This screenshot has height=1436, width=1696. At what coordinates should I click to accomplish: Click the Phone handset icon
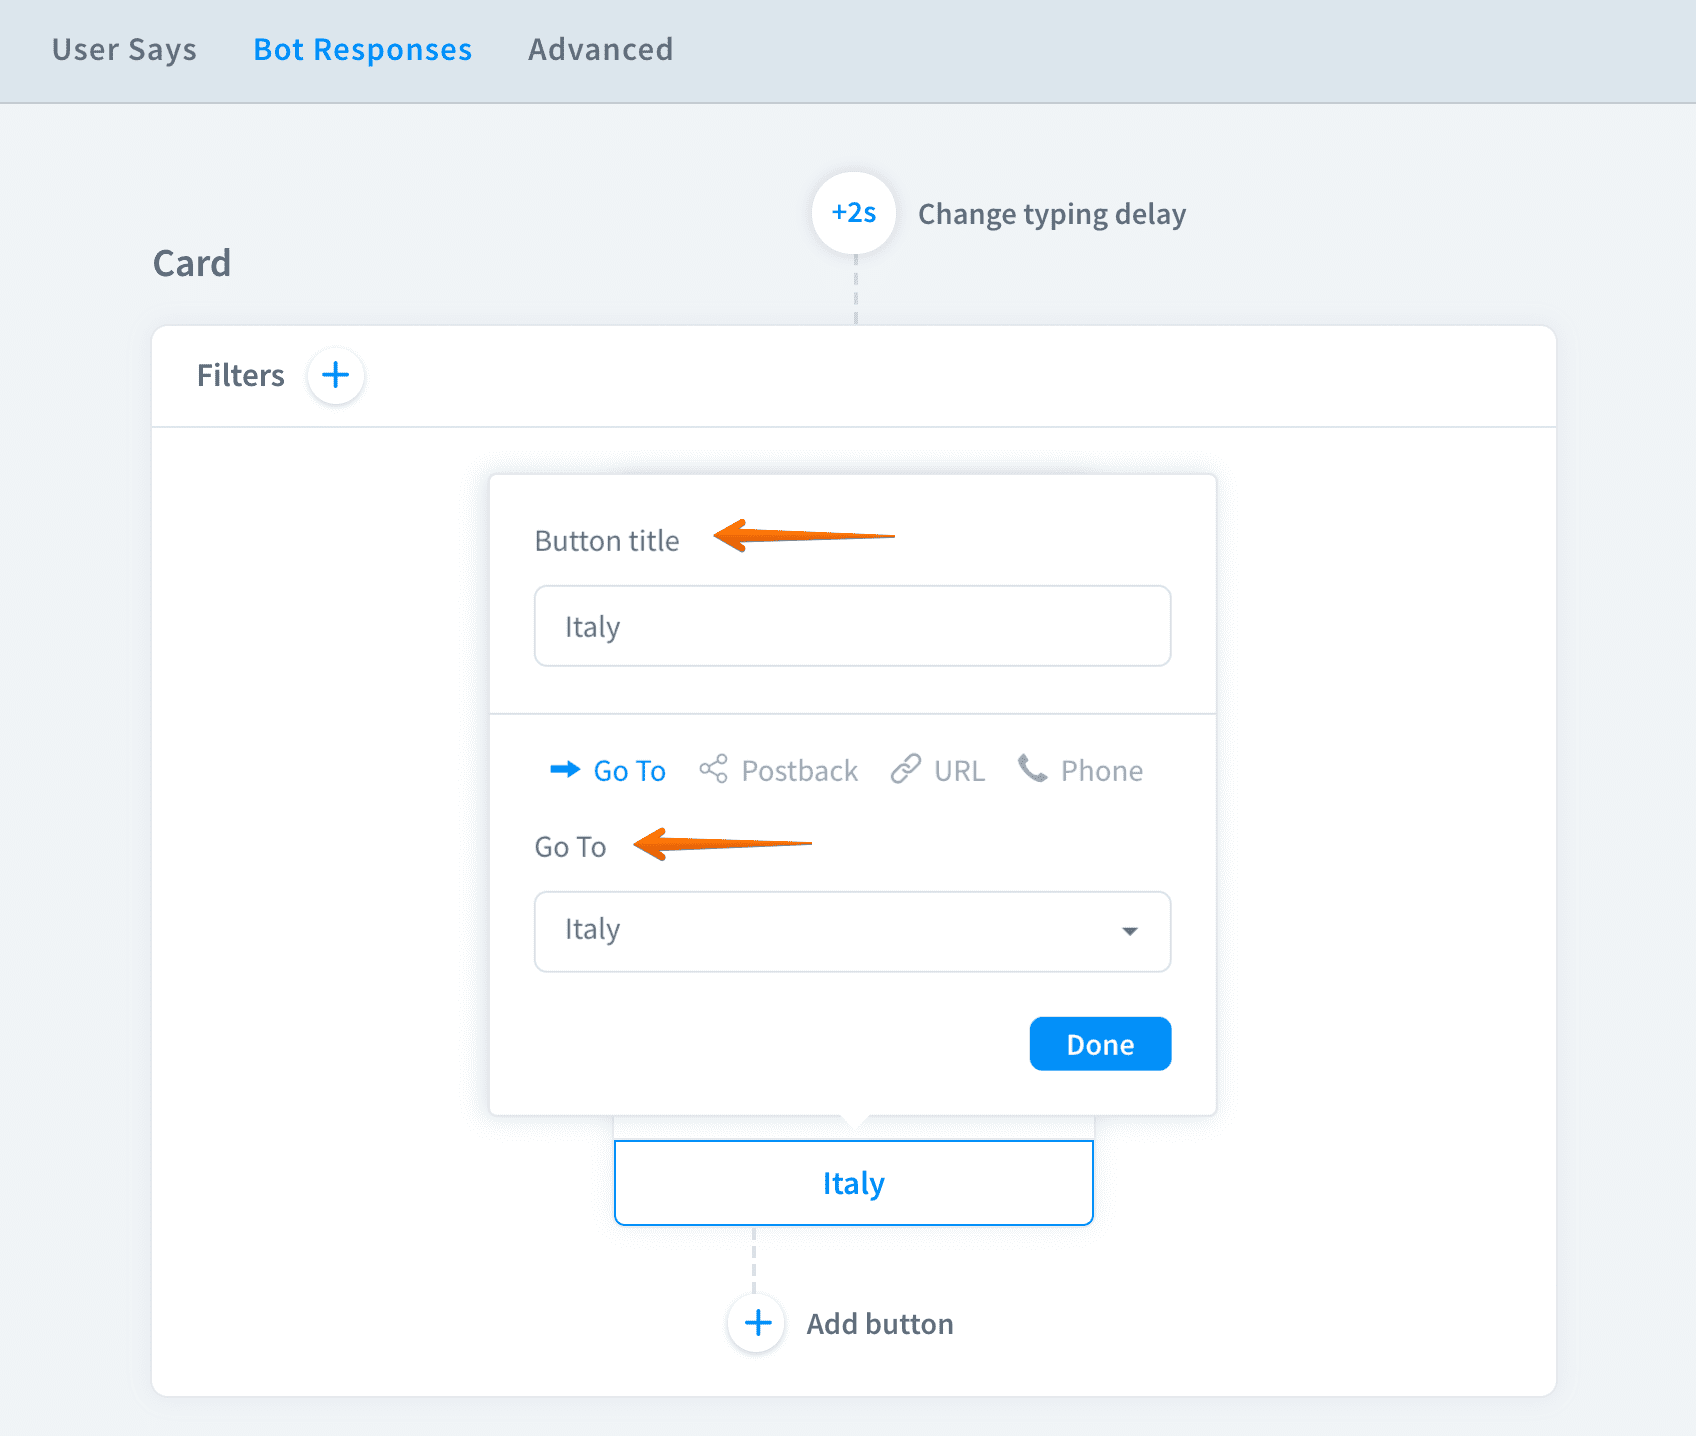point(1032,769)
